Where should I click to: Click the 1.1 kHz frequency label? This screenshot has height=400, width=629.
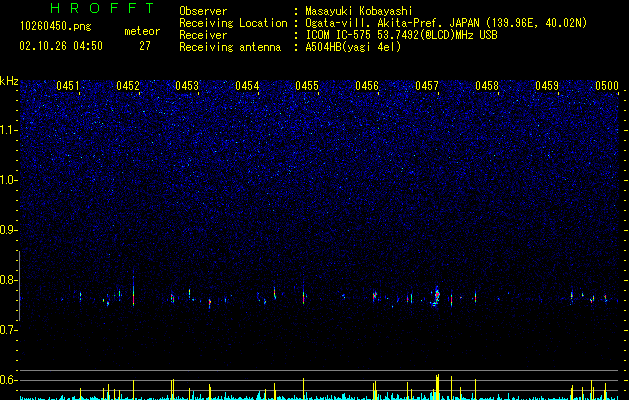[x=9, y=130]
